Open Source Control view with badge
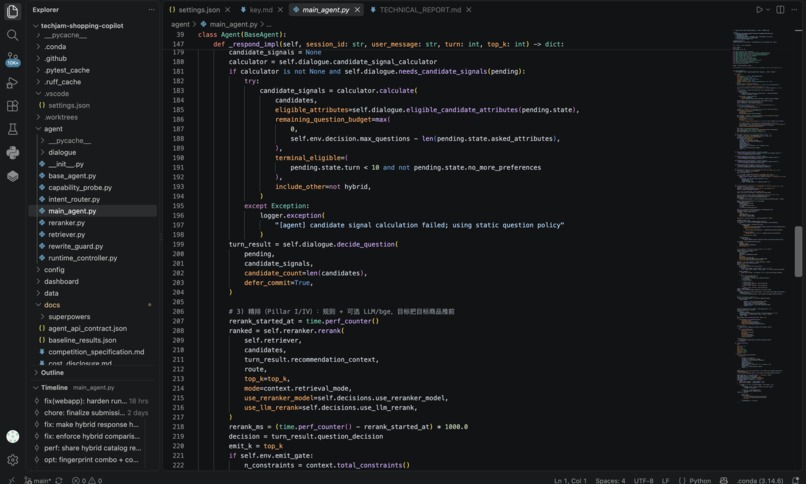The width and height of the screenshot is (806, 484). click(x=12, y=59)
